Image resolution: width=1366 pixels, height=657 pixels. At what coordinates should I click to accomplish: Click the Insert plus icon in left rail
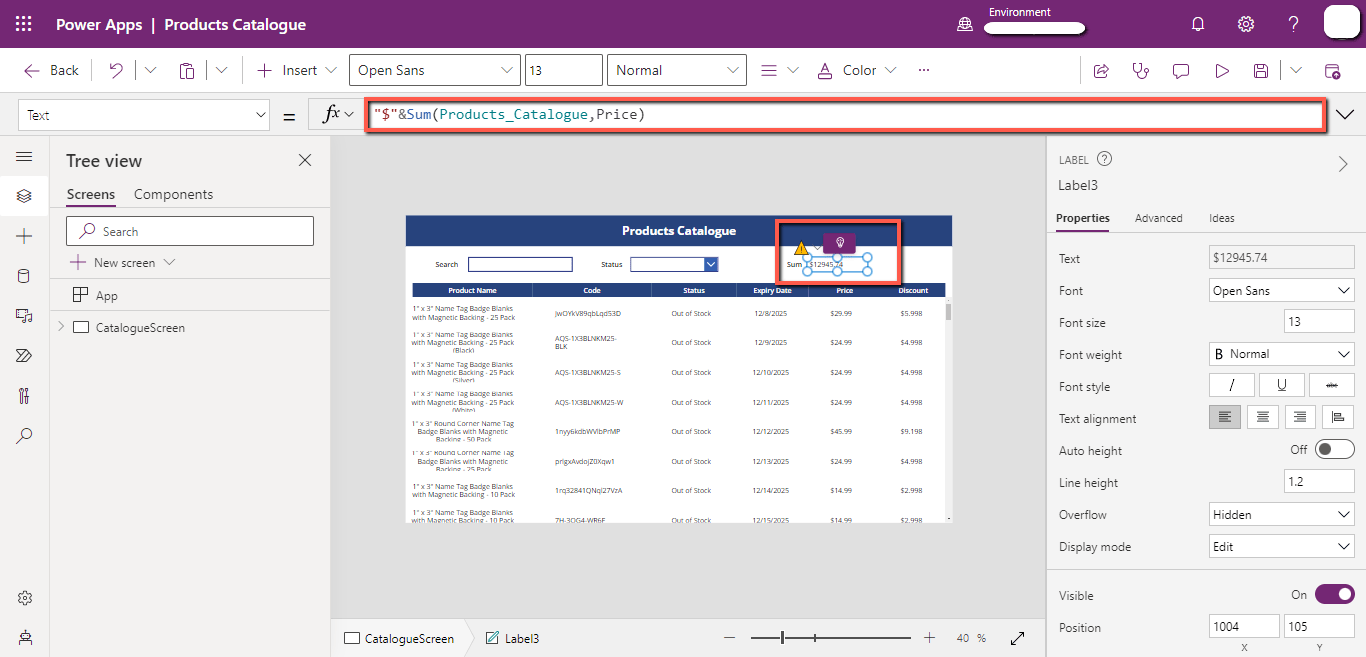click(x=24, y=236)
